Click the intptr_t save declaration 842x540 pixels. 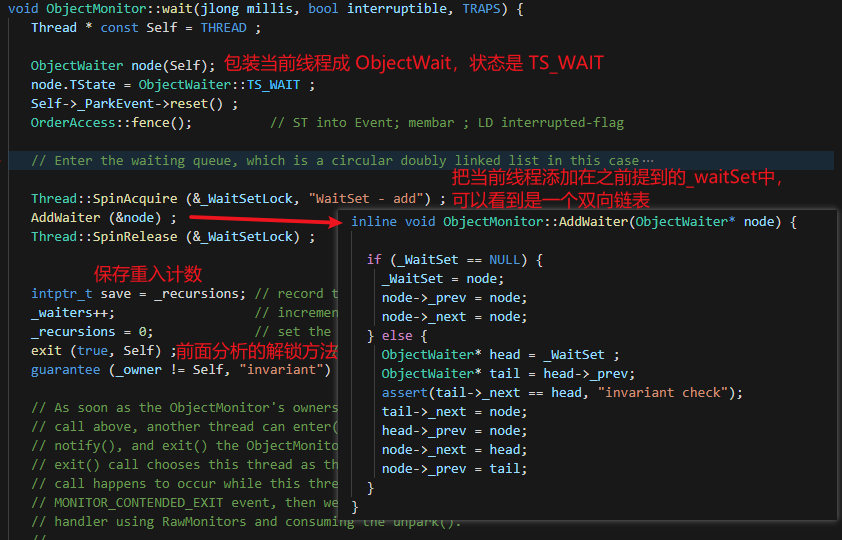[139, 294]
